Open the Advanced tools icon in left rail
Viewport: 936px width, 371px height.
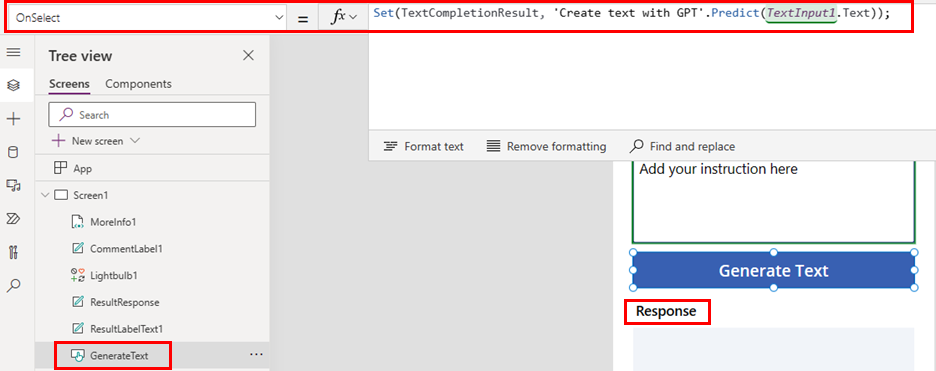coord(13,252)
